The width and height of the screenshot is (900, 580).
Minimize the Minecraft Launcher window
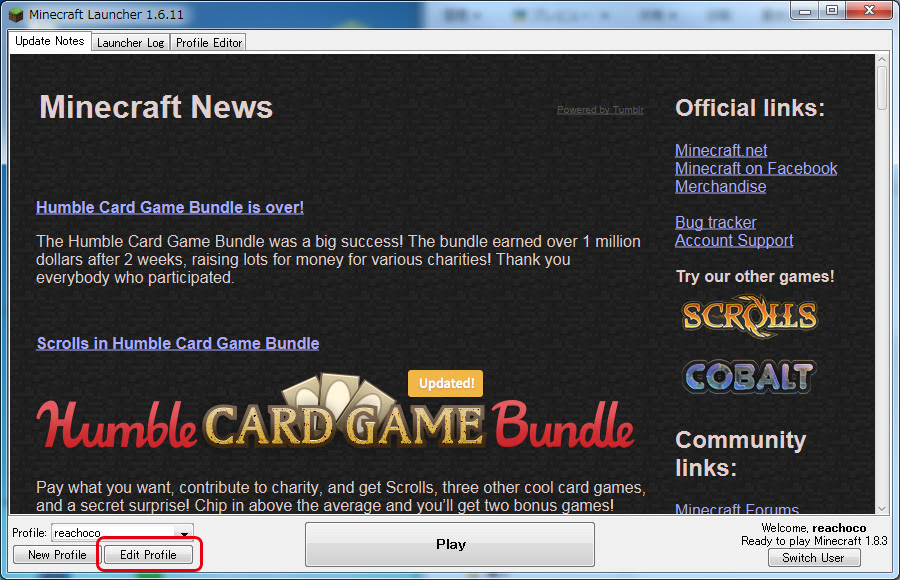(805, 11)
